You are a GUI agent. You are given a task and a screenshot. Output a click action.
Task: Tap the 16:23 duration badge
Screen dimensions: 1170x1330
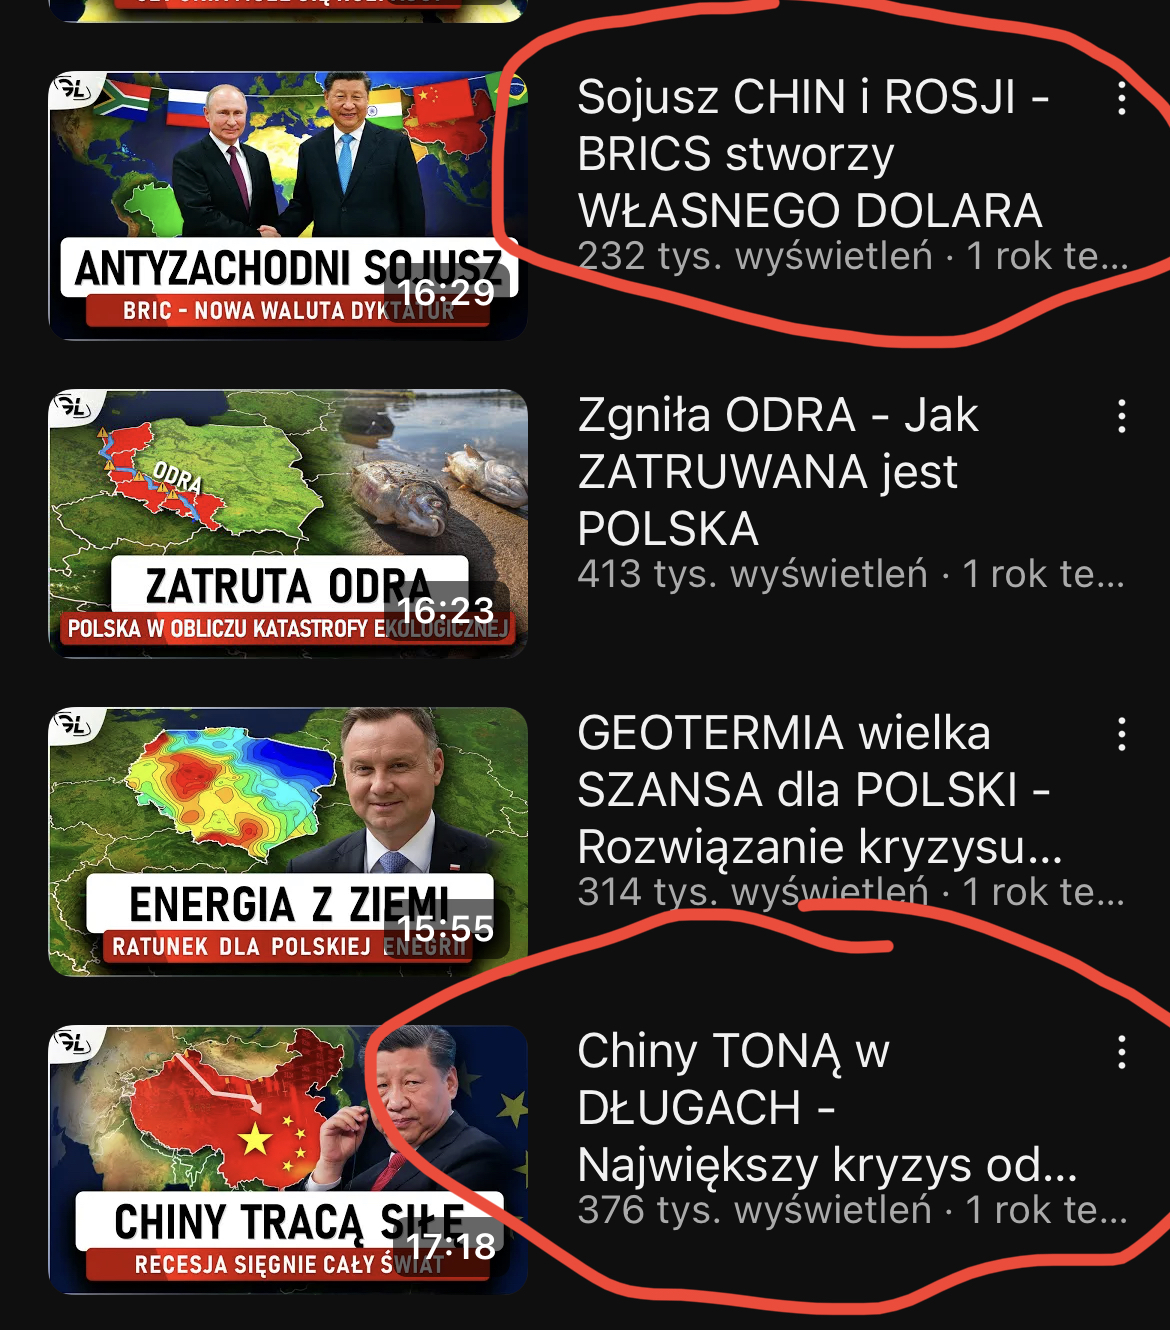pos(446,610)
